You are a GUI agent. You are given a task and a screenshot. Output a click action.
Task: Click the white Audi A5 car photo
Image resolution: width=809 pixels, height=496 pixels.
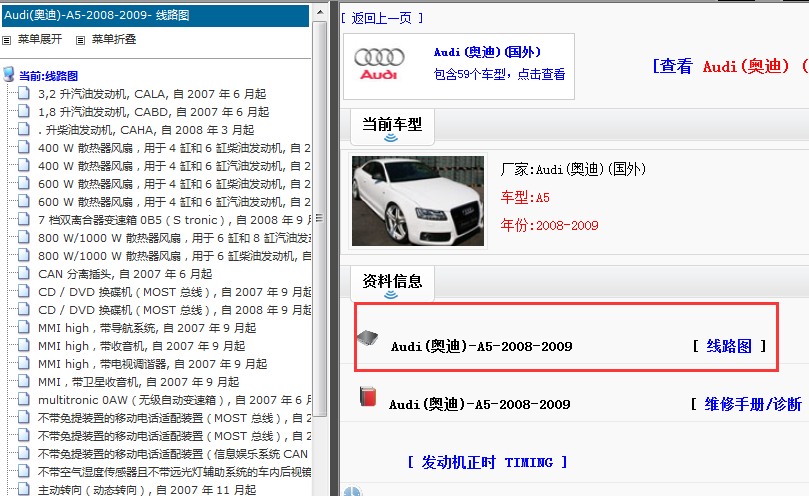point(418,201)
